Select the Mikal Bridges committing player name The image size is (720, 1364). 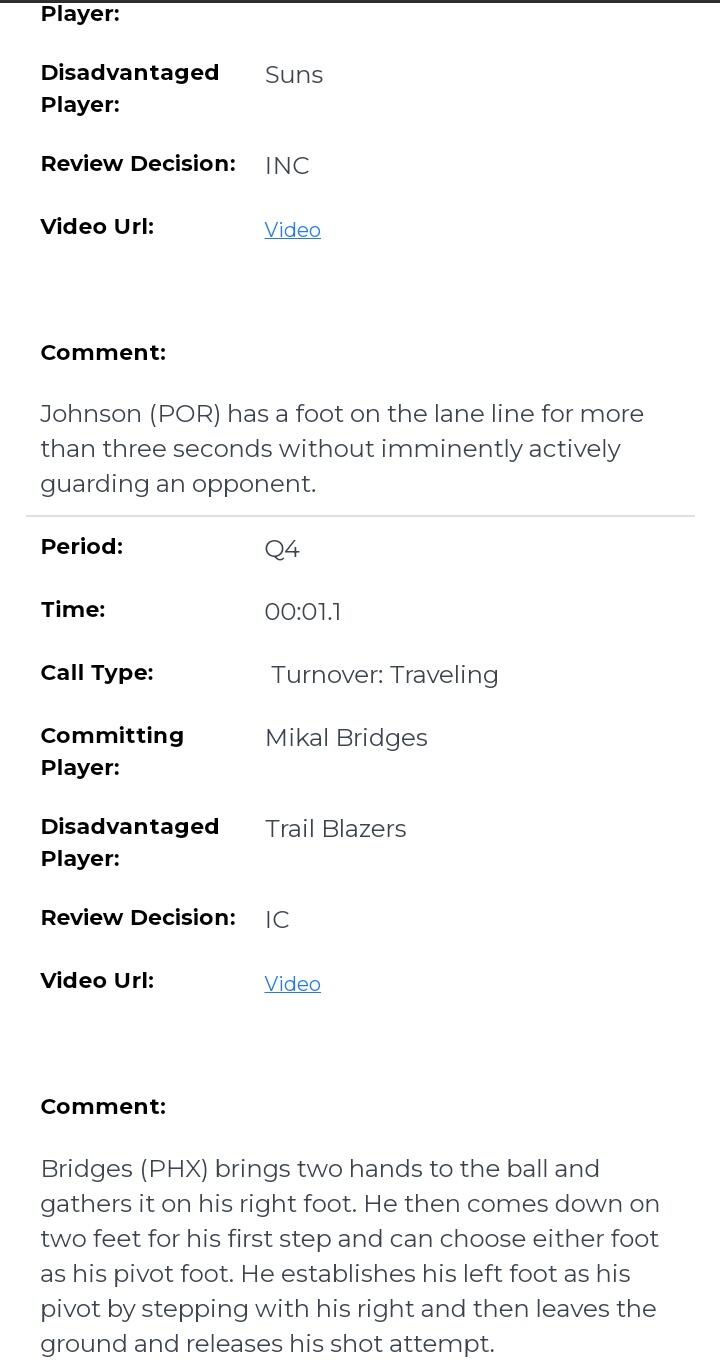pos(346,738)
